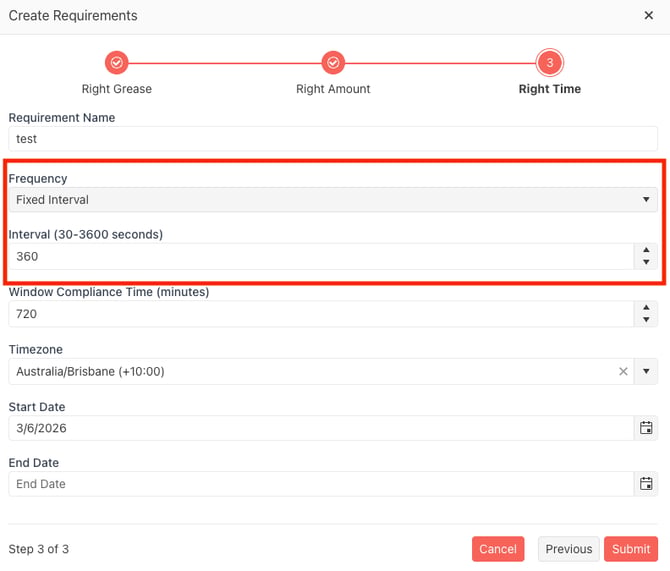Decrease the Interval value with down arrow
Screen dimensions: 670x571
(646, 262)
